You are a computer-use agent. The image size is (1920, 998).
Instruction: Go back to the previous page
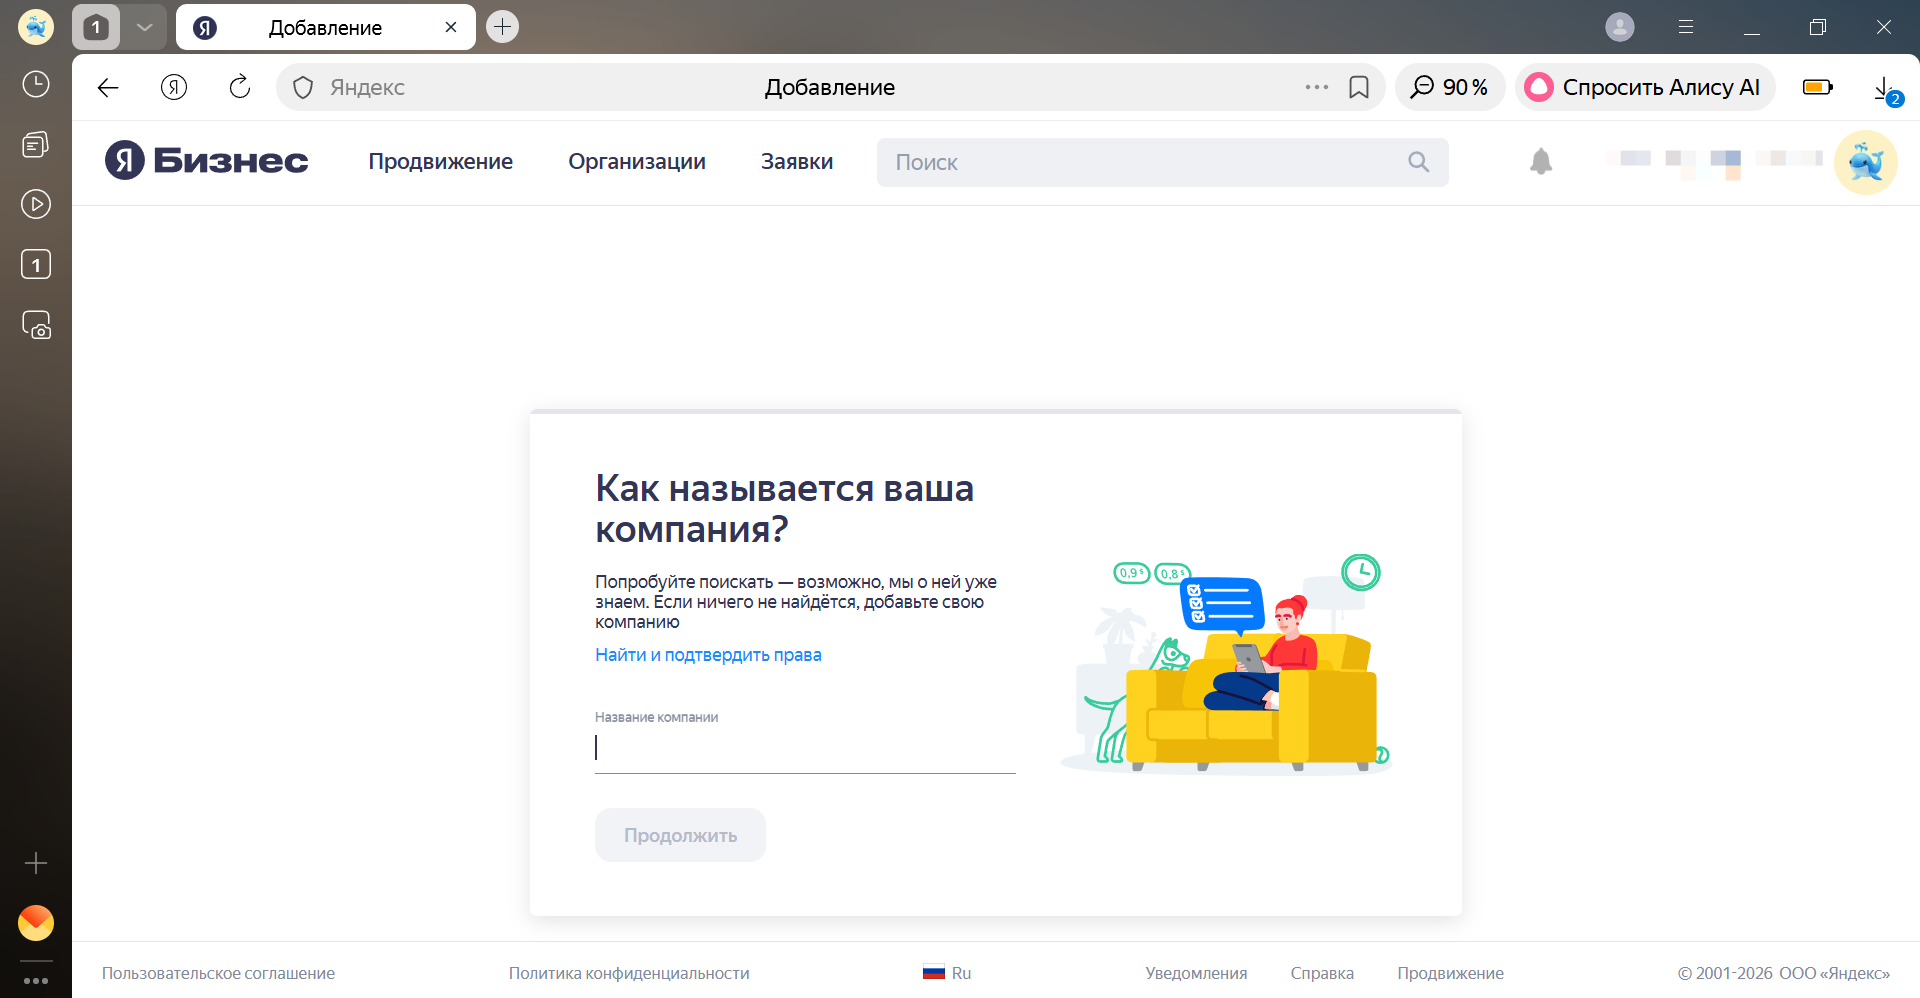click(x=107, y=87)
